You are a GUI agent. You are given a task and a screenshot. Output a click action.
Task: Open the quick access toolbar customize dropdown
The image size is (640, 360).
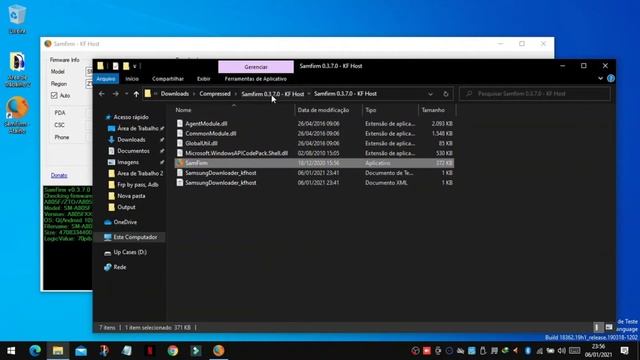(x=135, y=66)
